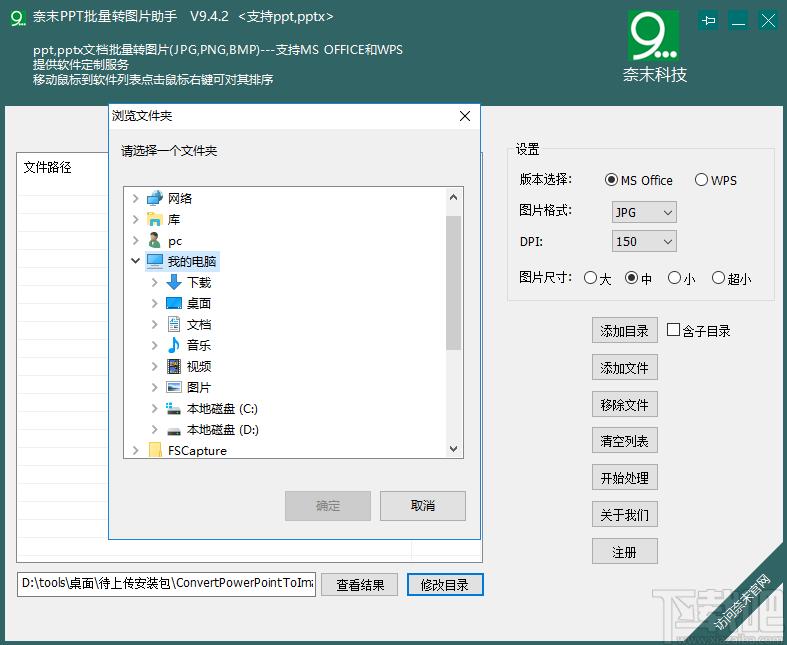Click the 清空列表 button

coord(624,441)
